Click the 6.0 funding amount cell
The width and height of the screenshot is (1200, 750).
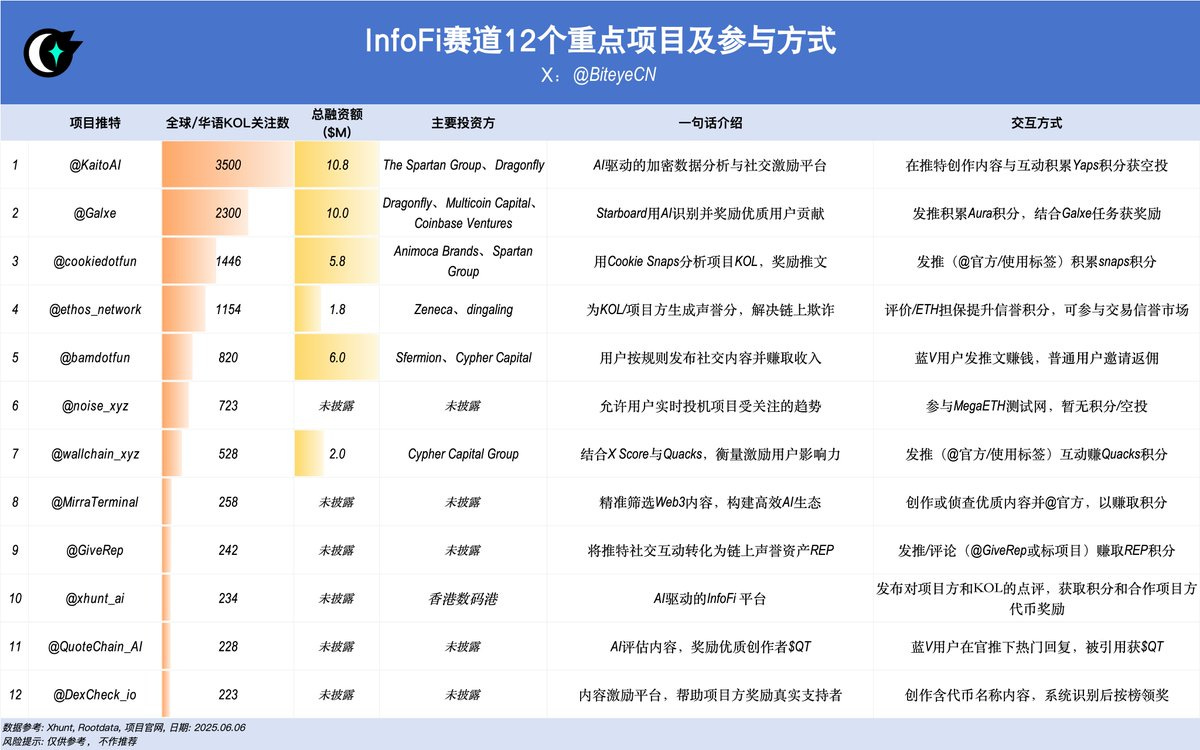[x=337, y=357]
